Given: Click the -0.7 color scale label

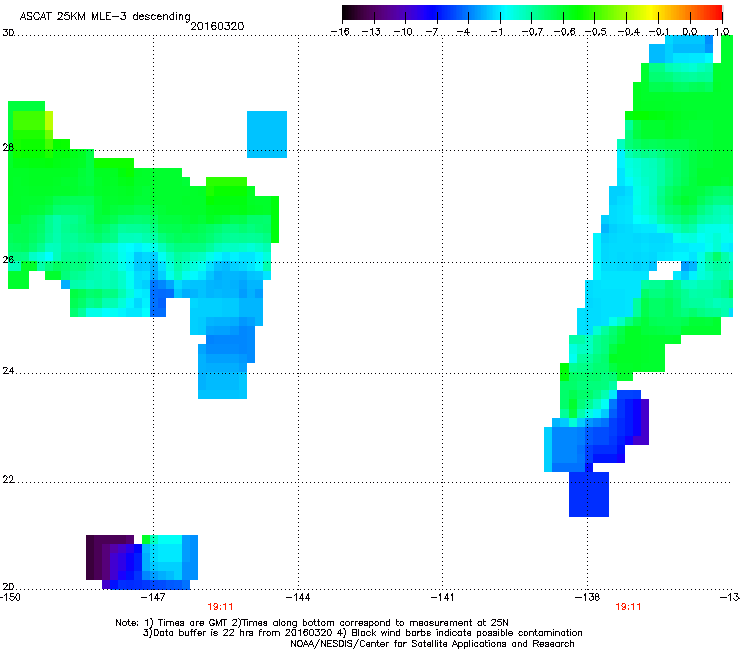Looking at the screenshot, I should pos(532,32).
